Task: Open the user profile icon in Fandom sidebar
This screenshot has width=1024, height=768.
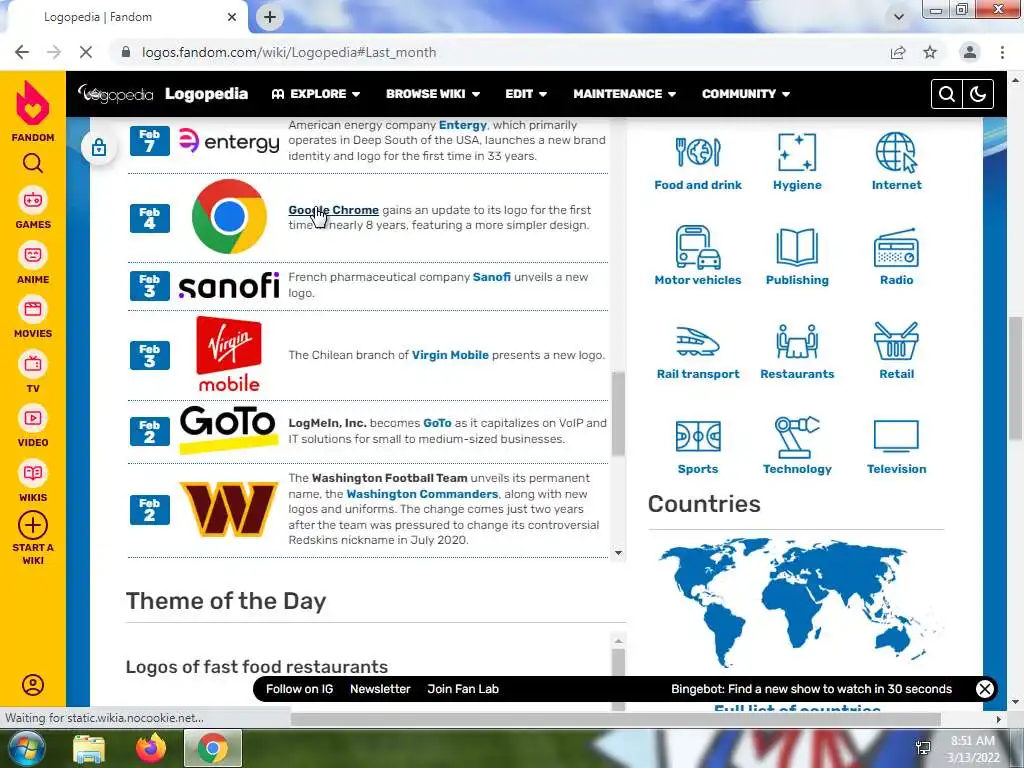Action: (x=33, y=684)
